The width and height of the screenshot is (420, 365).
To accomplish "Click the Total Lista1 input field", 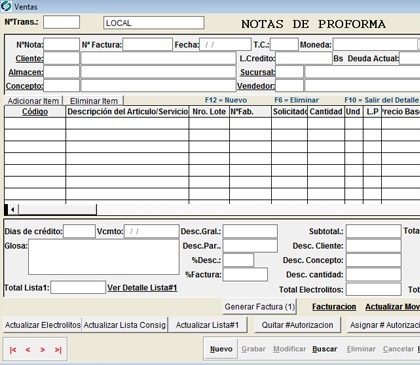I will (78, 287).
